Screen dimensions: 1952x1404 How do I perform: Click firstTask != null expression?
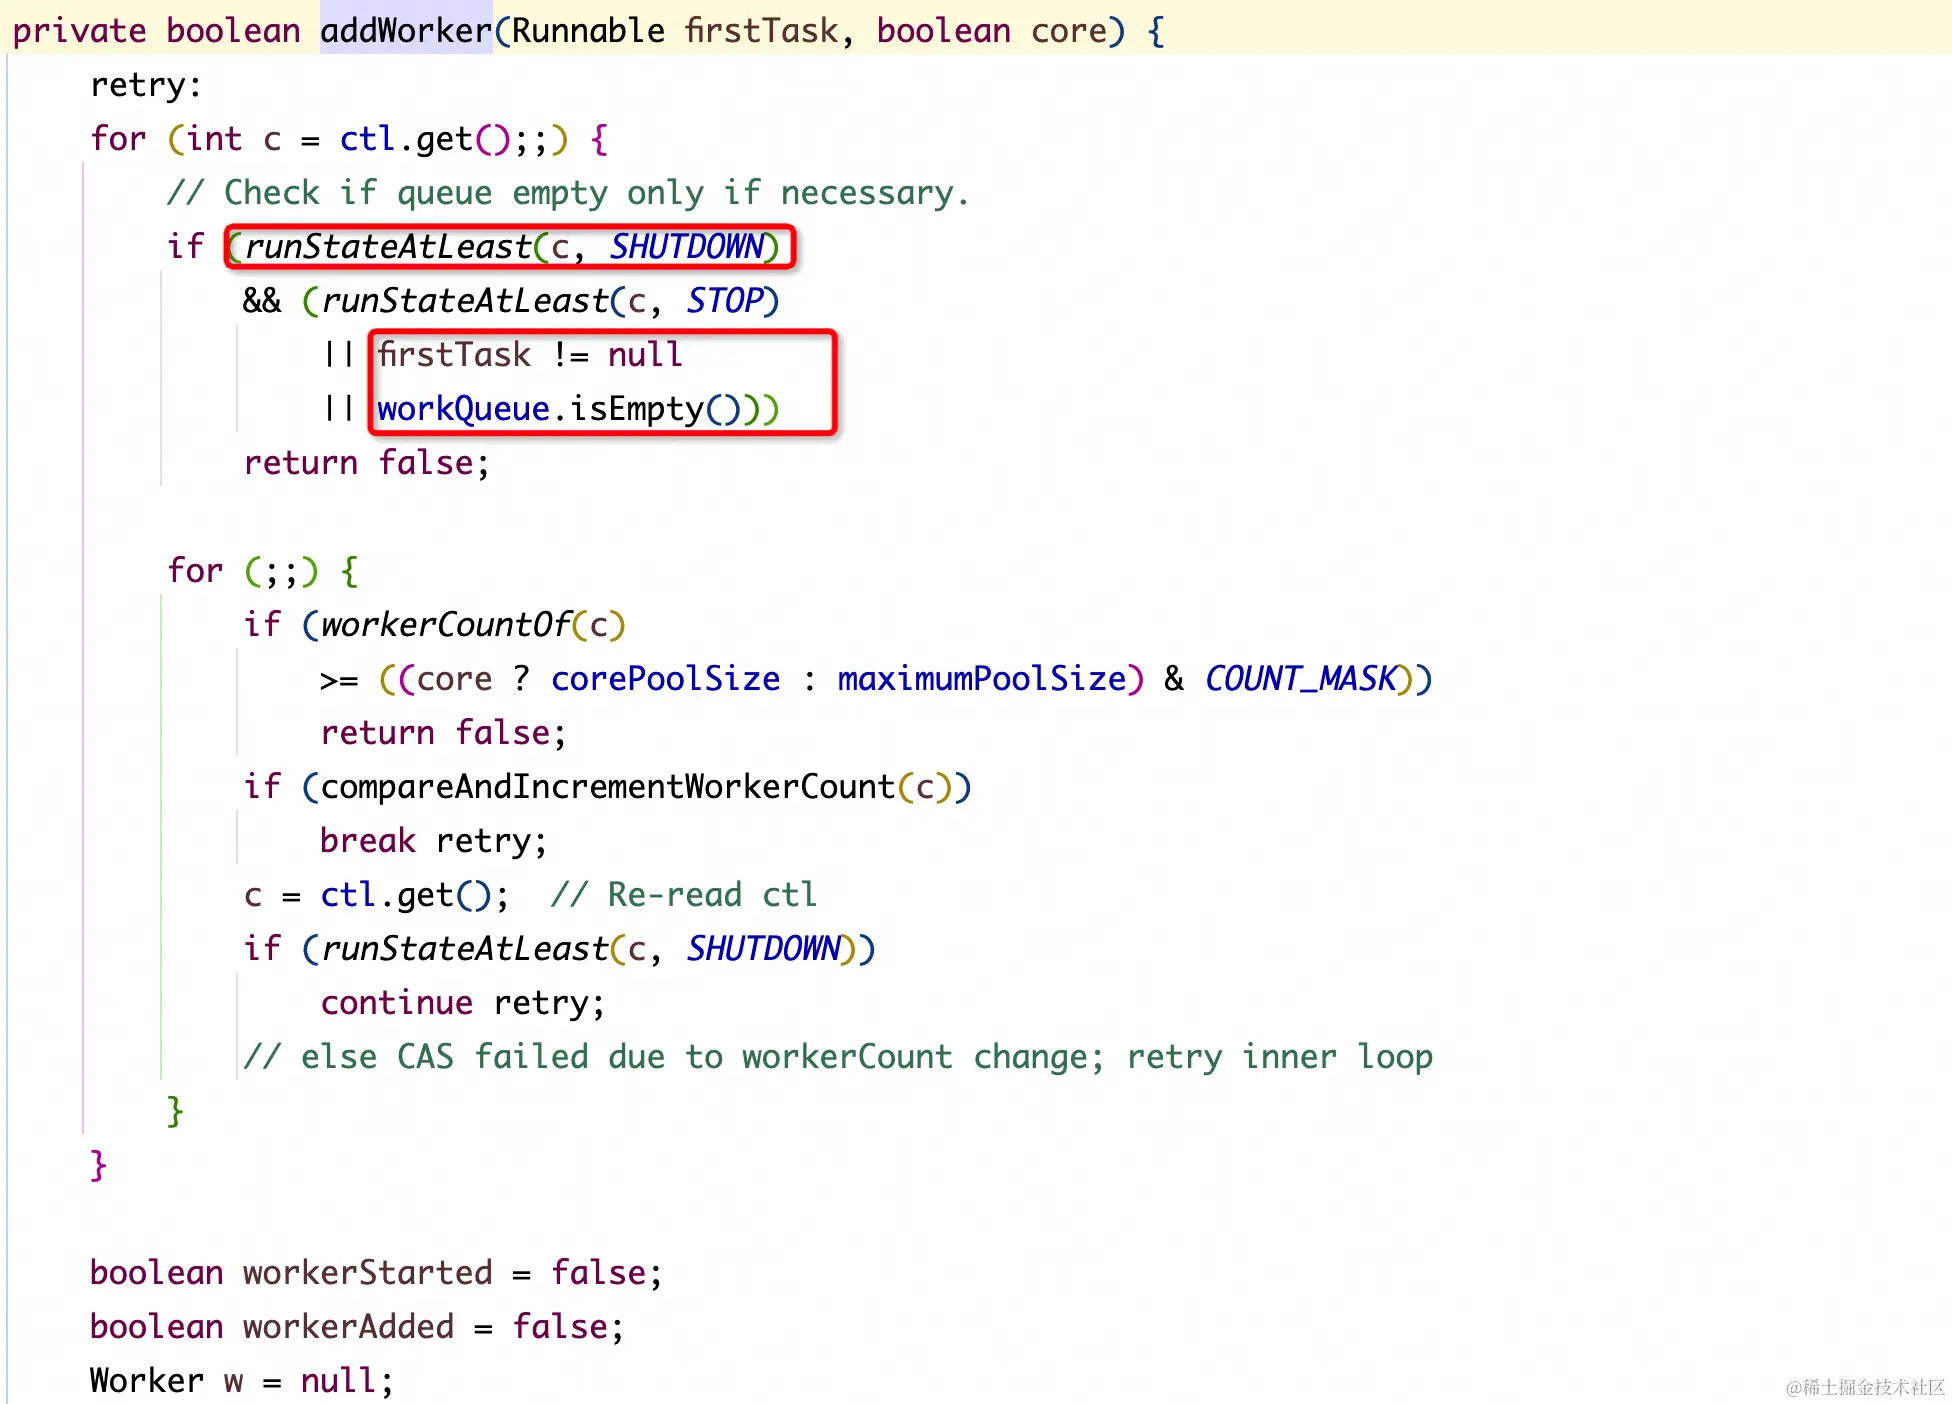pyautogui.click(x=529, y=354)
